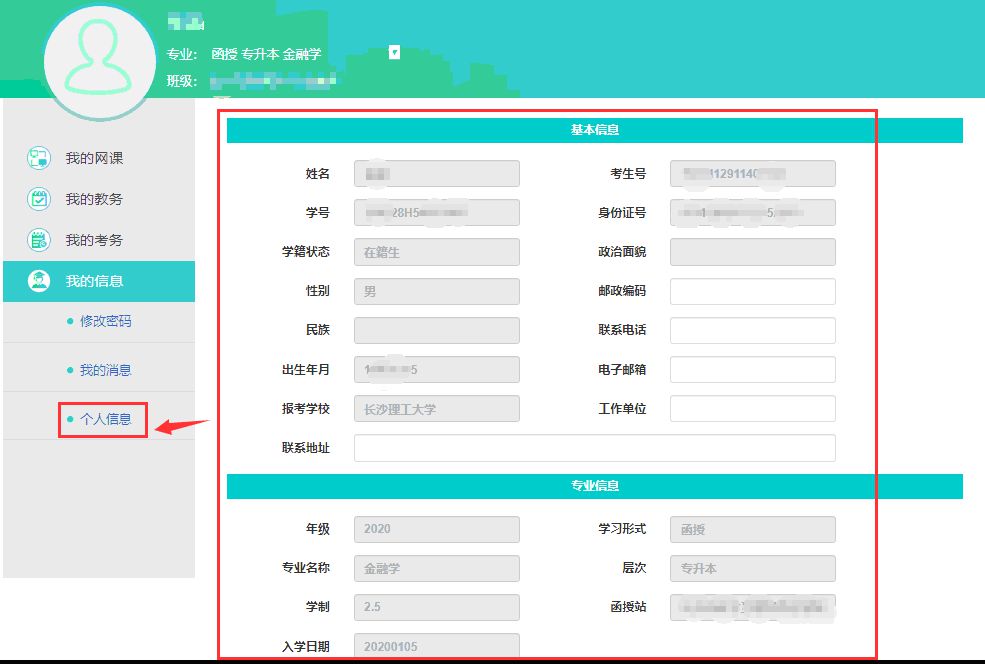Viewport: 985px width, 664px height.
Task: Click the 基本信息 section header bar
Action: coord(594,130)
